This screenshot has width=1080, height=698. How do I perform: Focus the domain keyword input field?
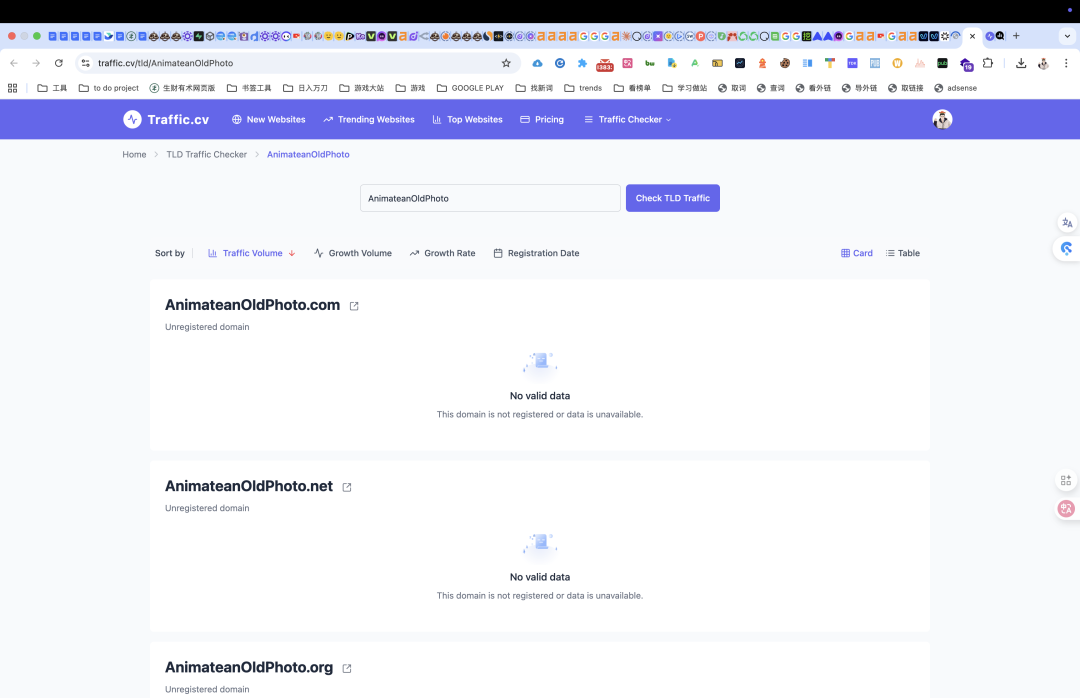click(490, 198)
